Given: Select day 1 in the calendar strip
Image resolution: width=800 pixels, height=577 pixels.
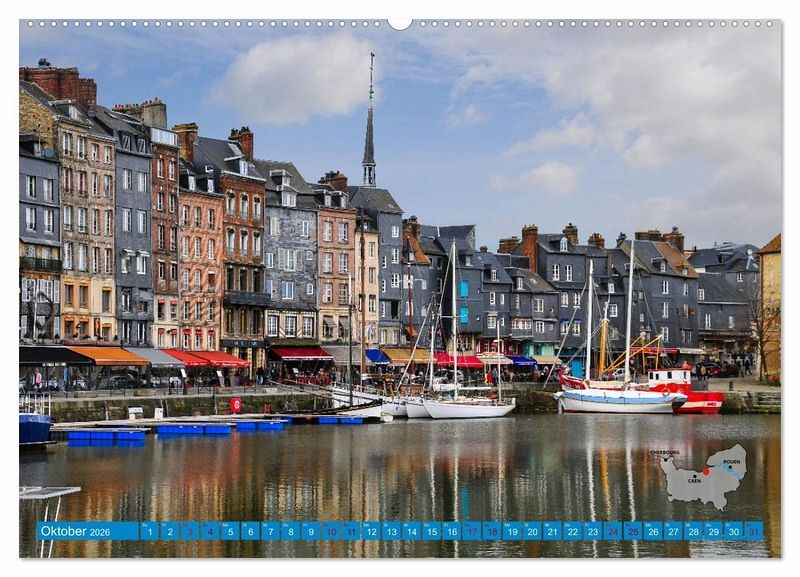Looking at the screenshot, I should coord(149,531).
